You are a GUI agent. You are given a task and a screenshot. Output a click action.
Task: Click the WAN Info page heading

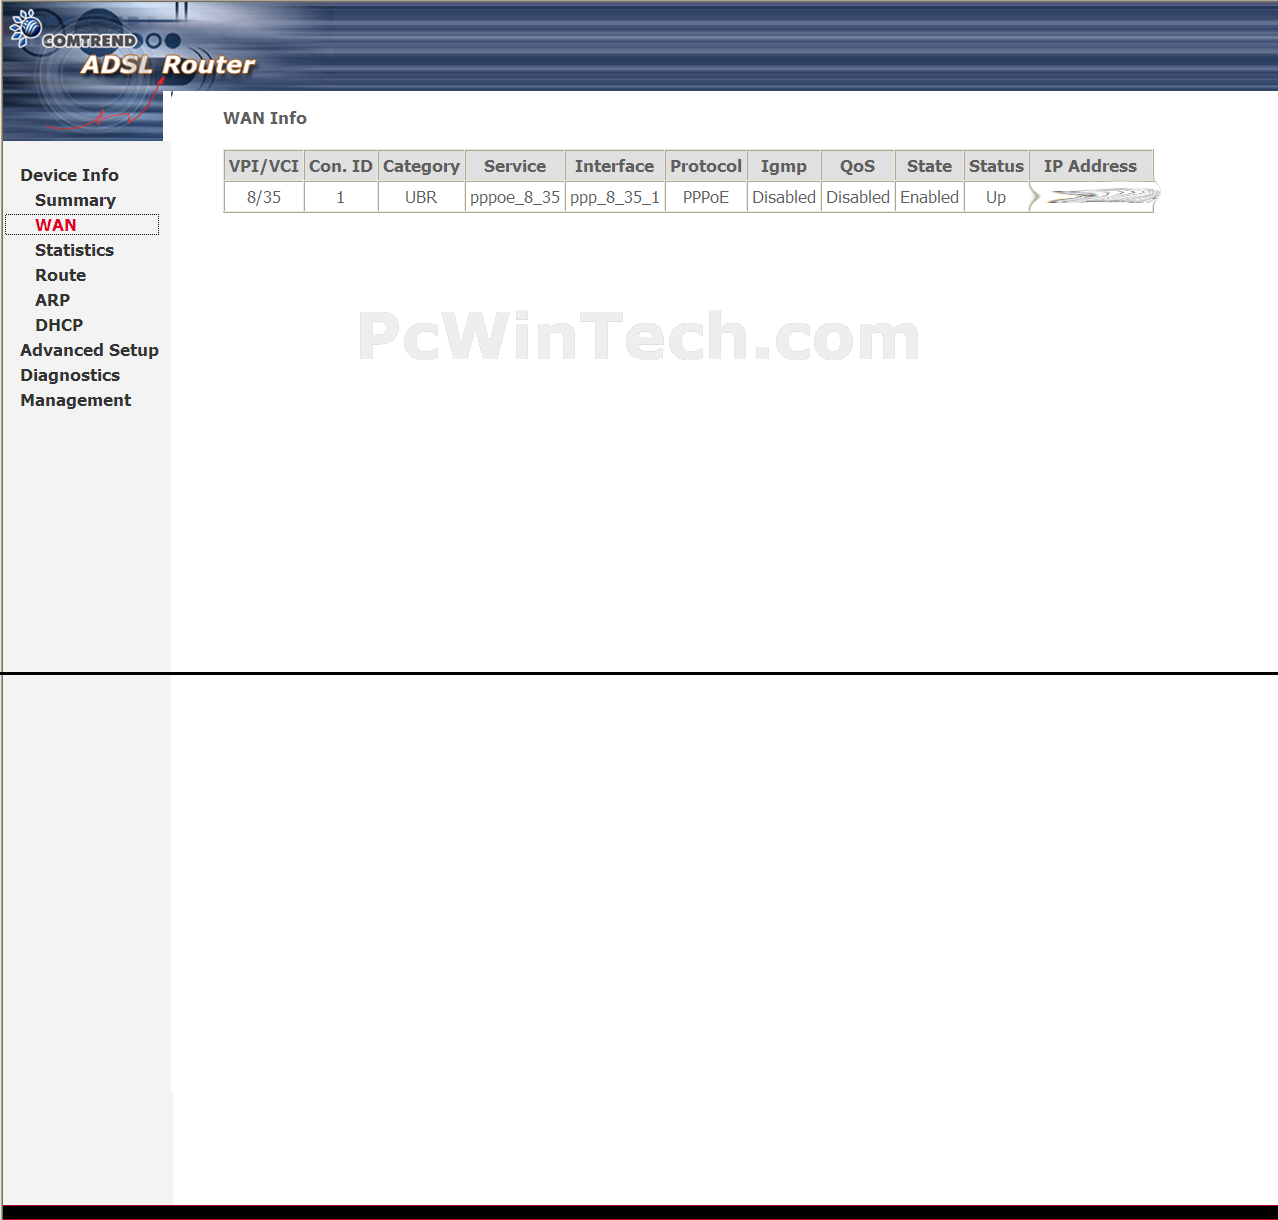265,118
